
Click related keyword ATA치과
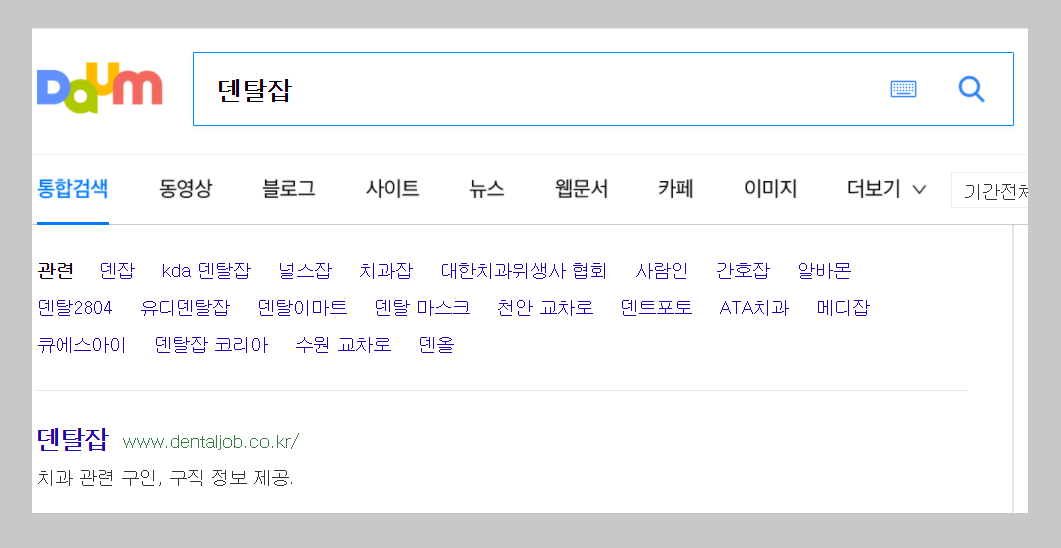(x=754, y=308)
